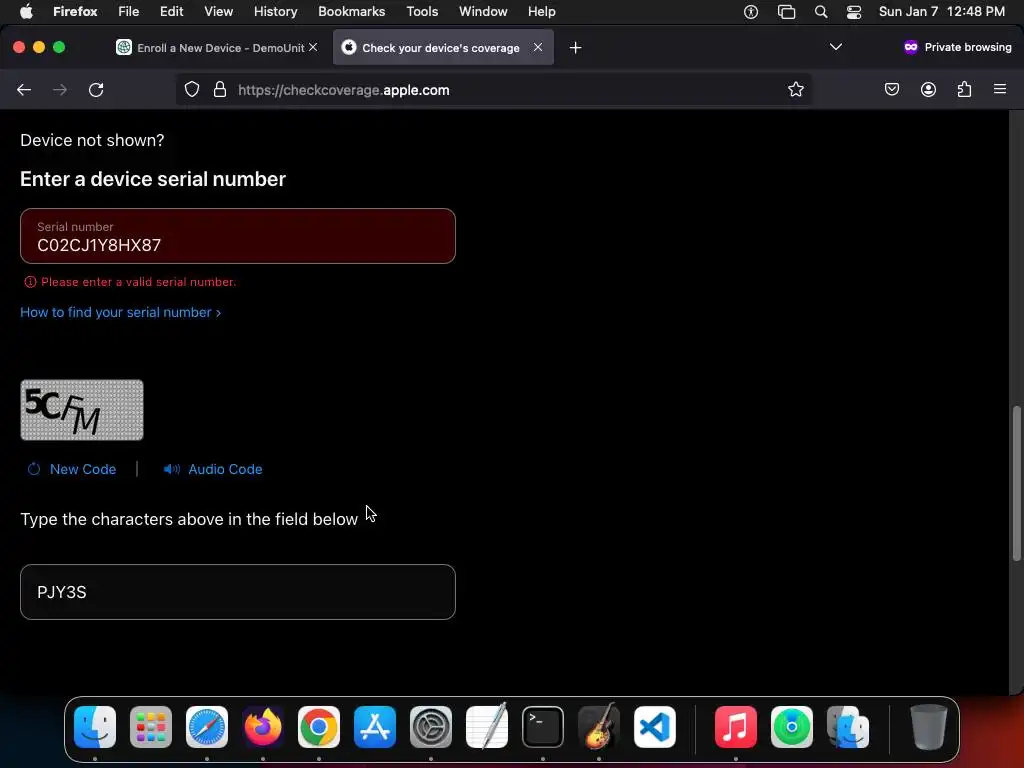This screenshot has height=768, width=1024.
Task: Click the date and time in menu bar
Action: click(942, 11)
